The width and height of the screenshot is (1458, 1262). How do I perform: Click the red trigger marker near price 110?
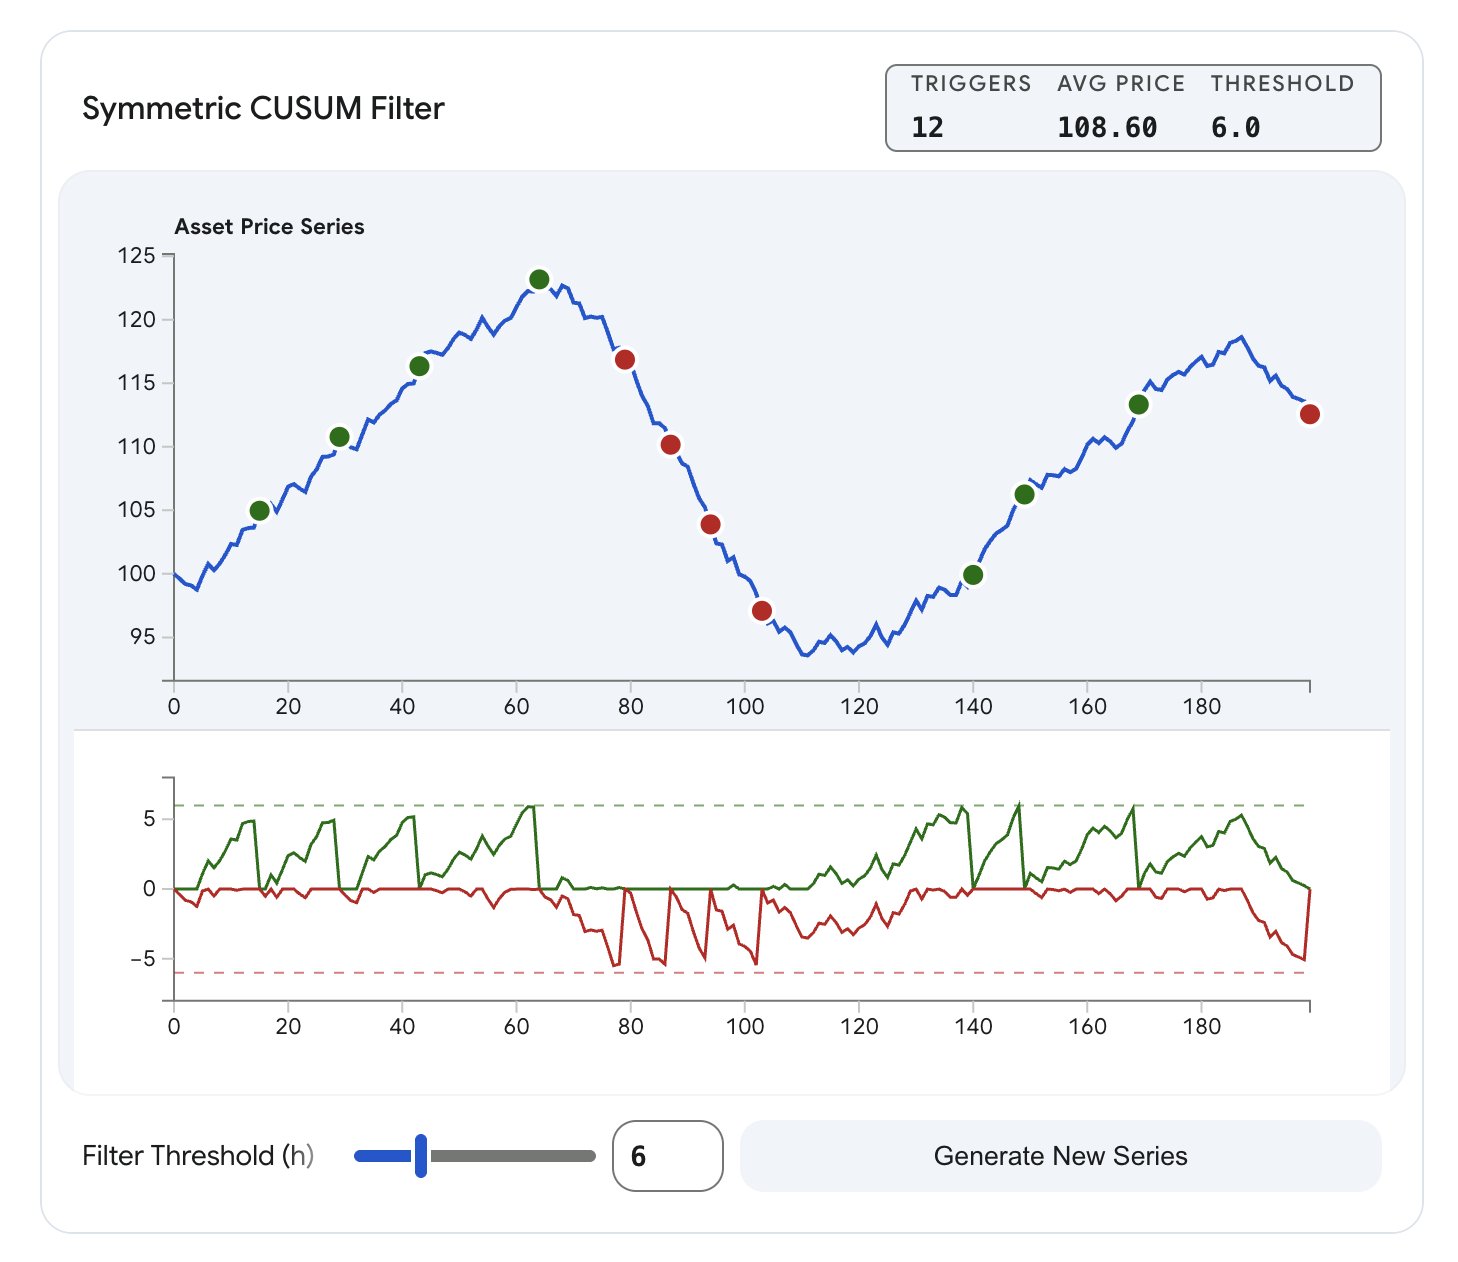(x=671, y=445)
